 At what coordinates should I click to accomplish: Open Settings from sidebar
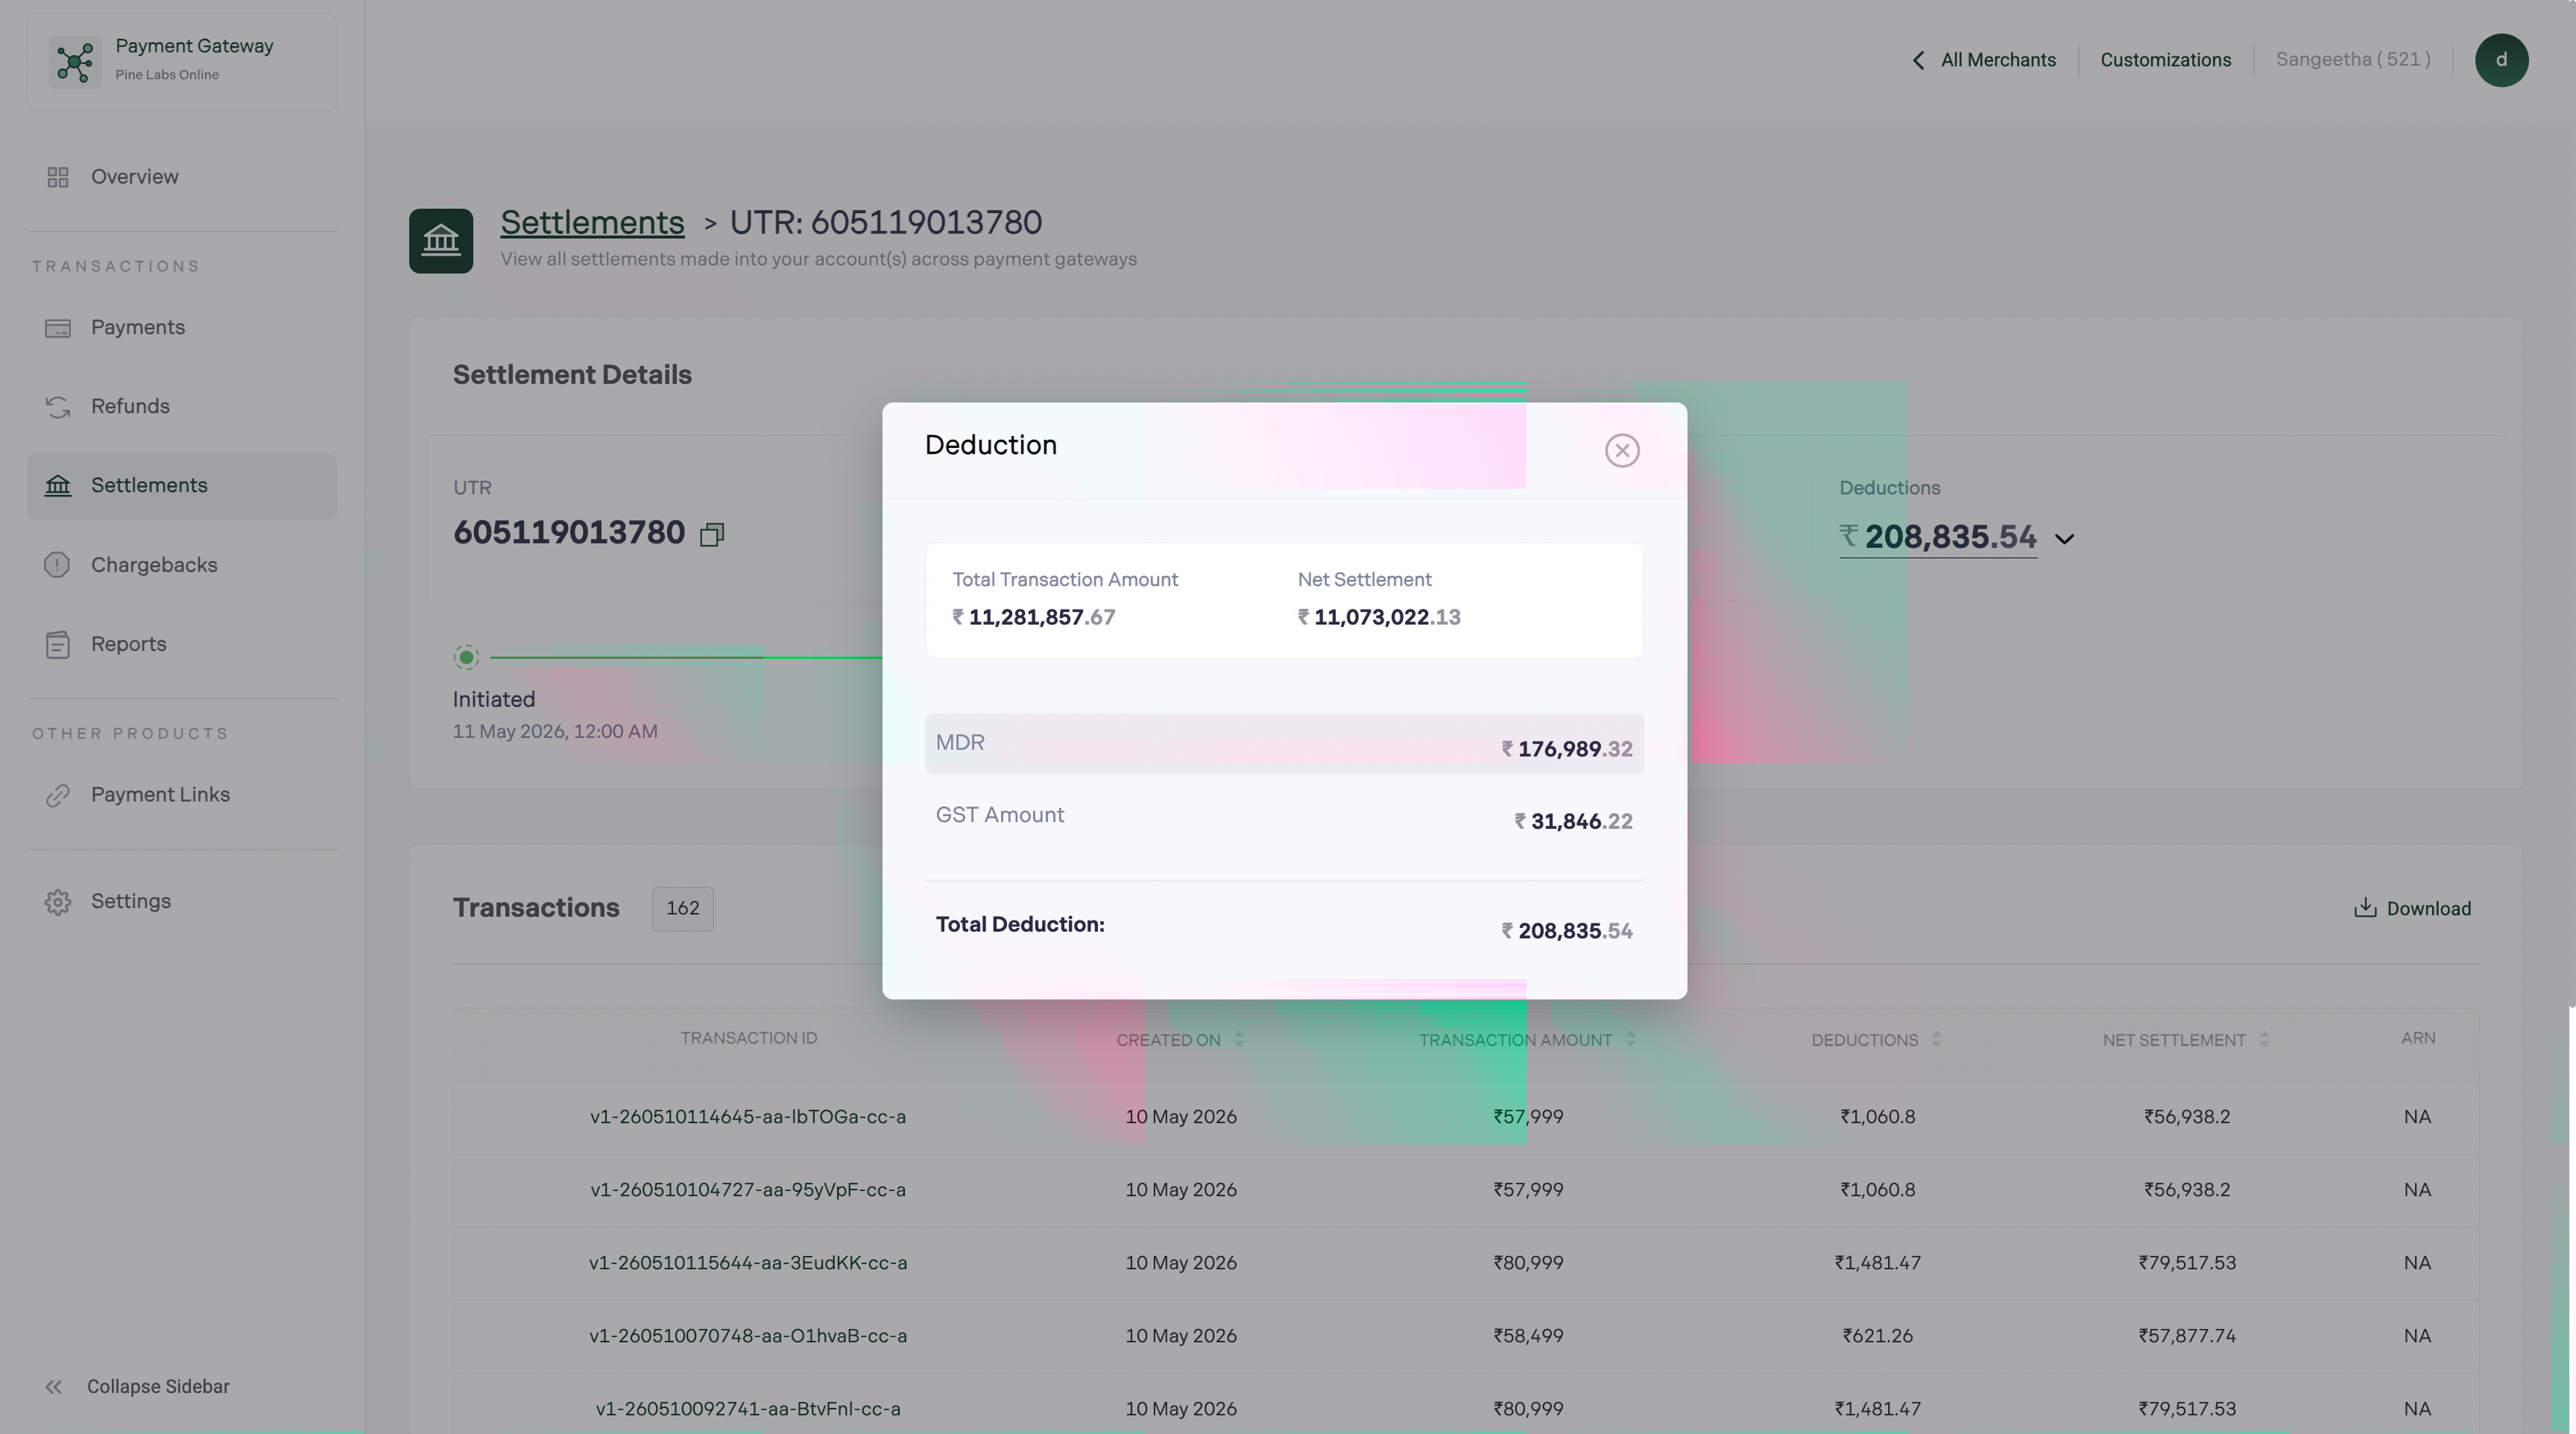(x=182, y=902)
